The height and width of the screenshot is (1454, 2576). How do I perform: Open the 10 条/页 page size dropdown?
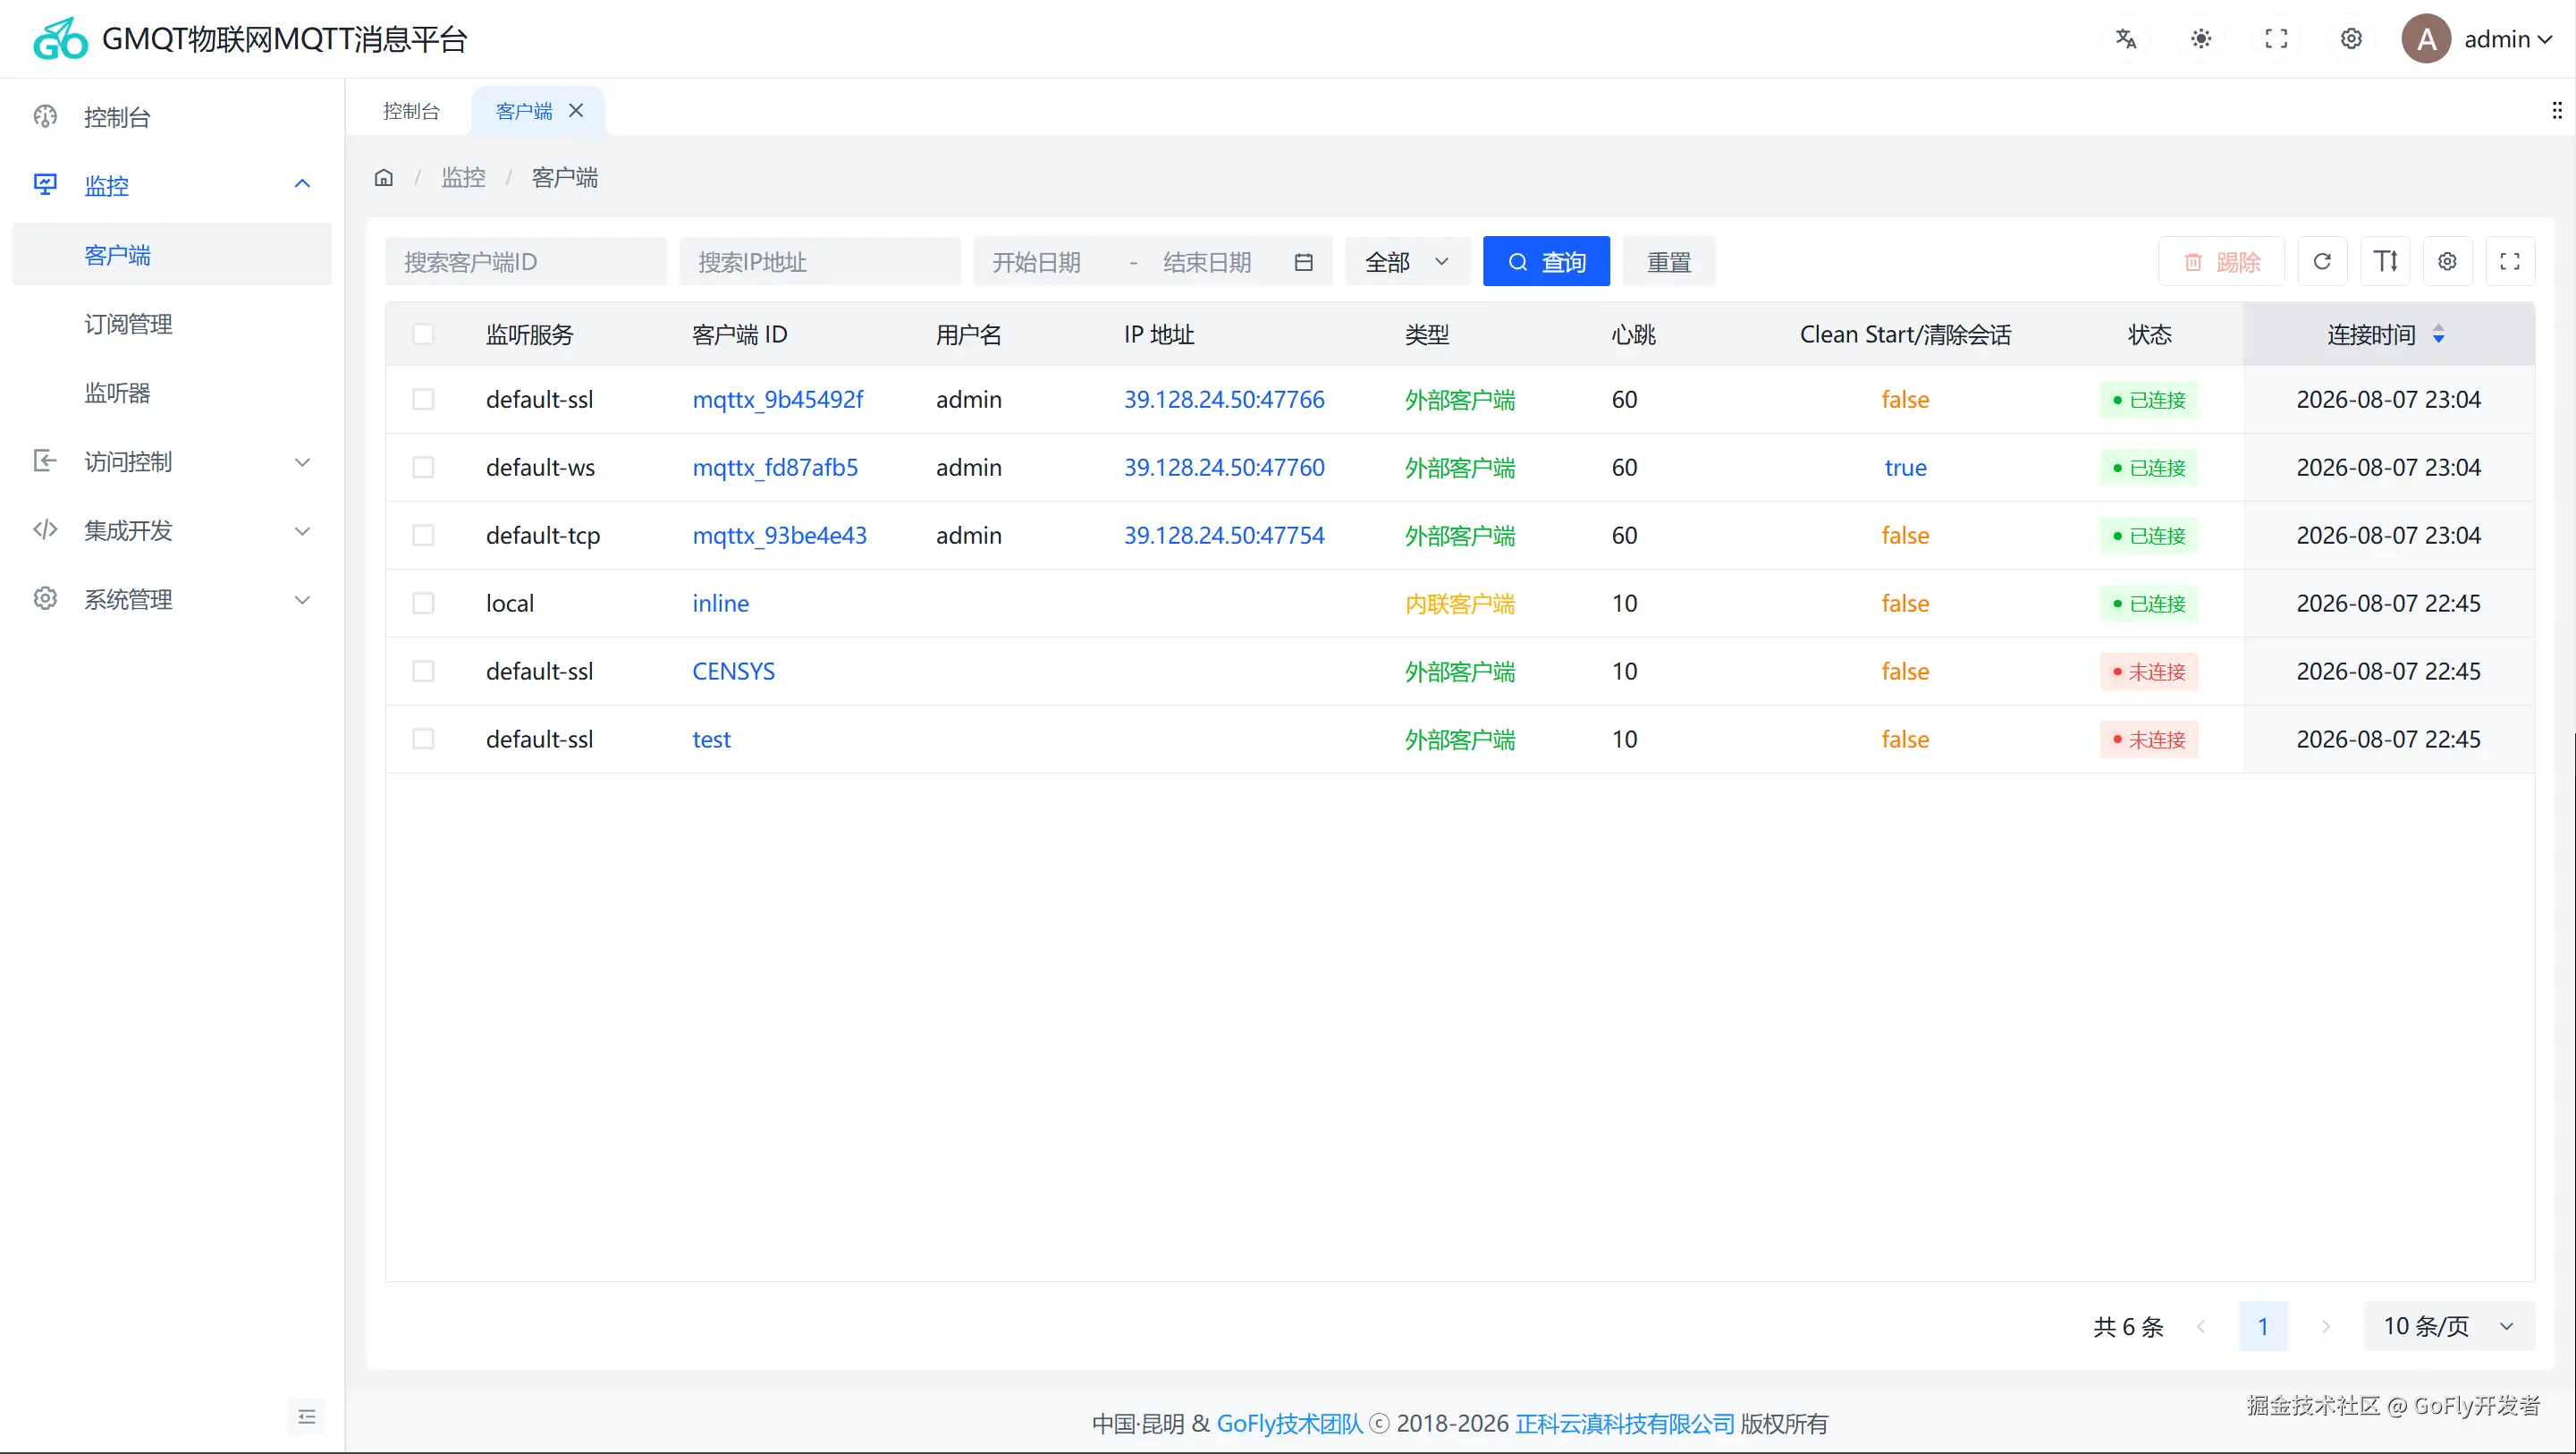click(2448, 1326)
